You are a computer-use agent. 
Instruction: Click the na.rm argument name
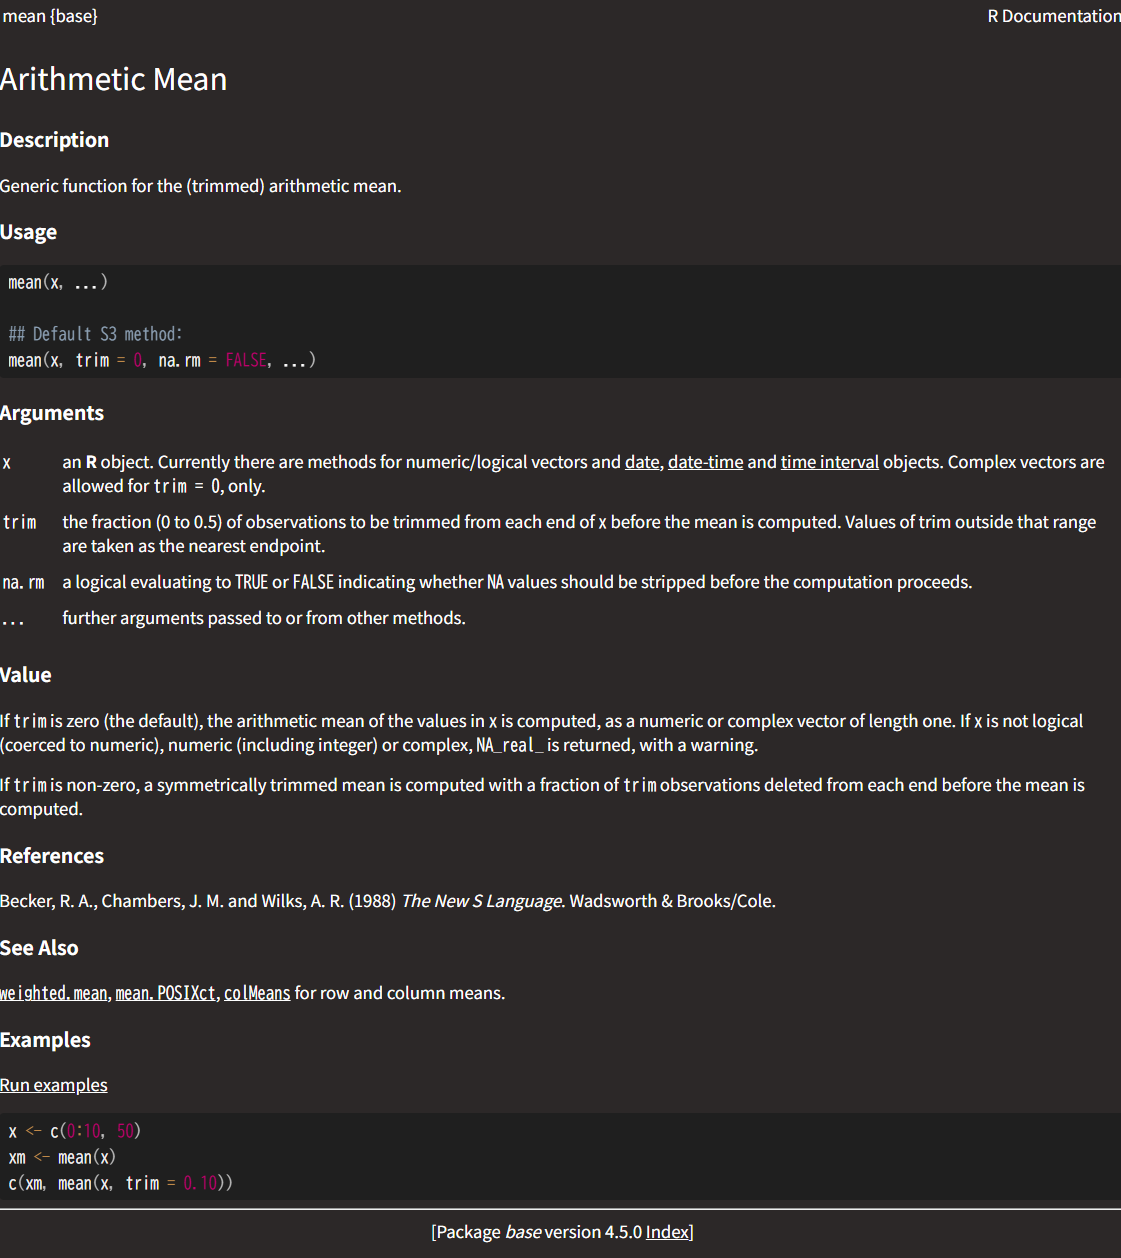(x=23, y=582)
